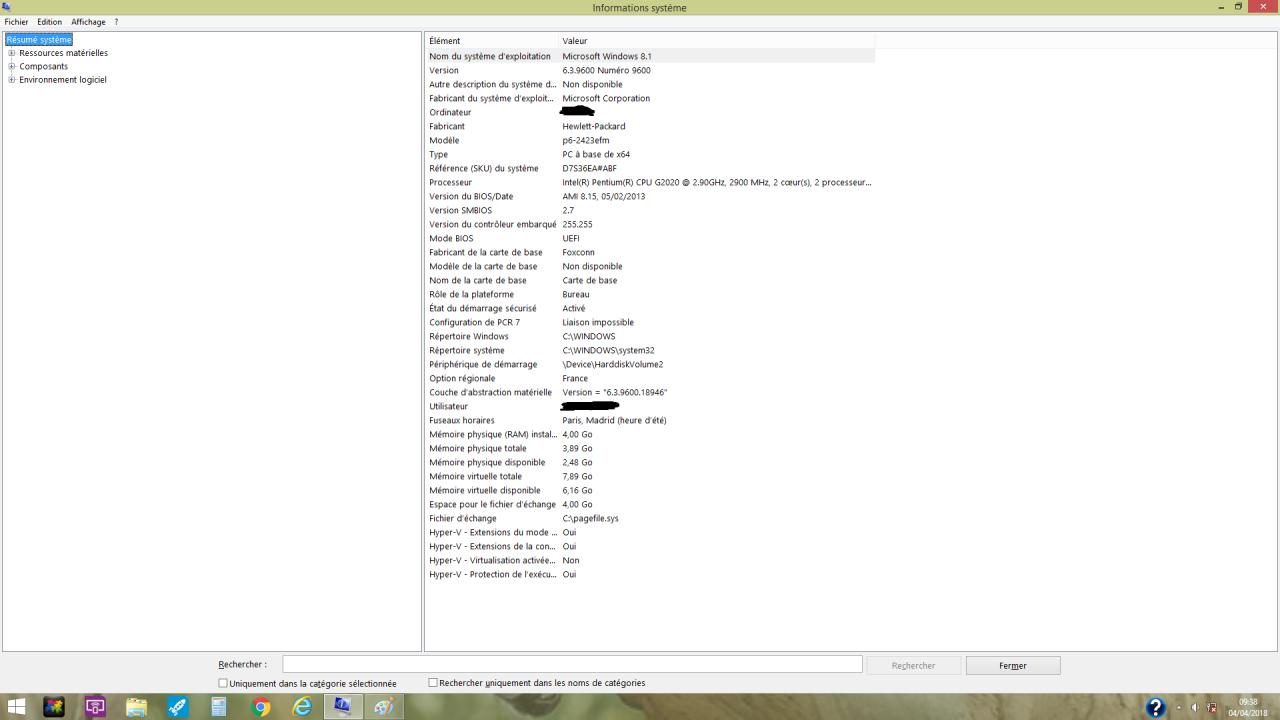Click SKU value 'D7S36EA#ABF'

[x=590, y=168]
